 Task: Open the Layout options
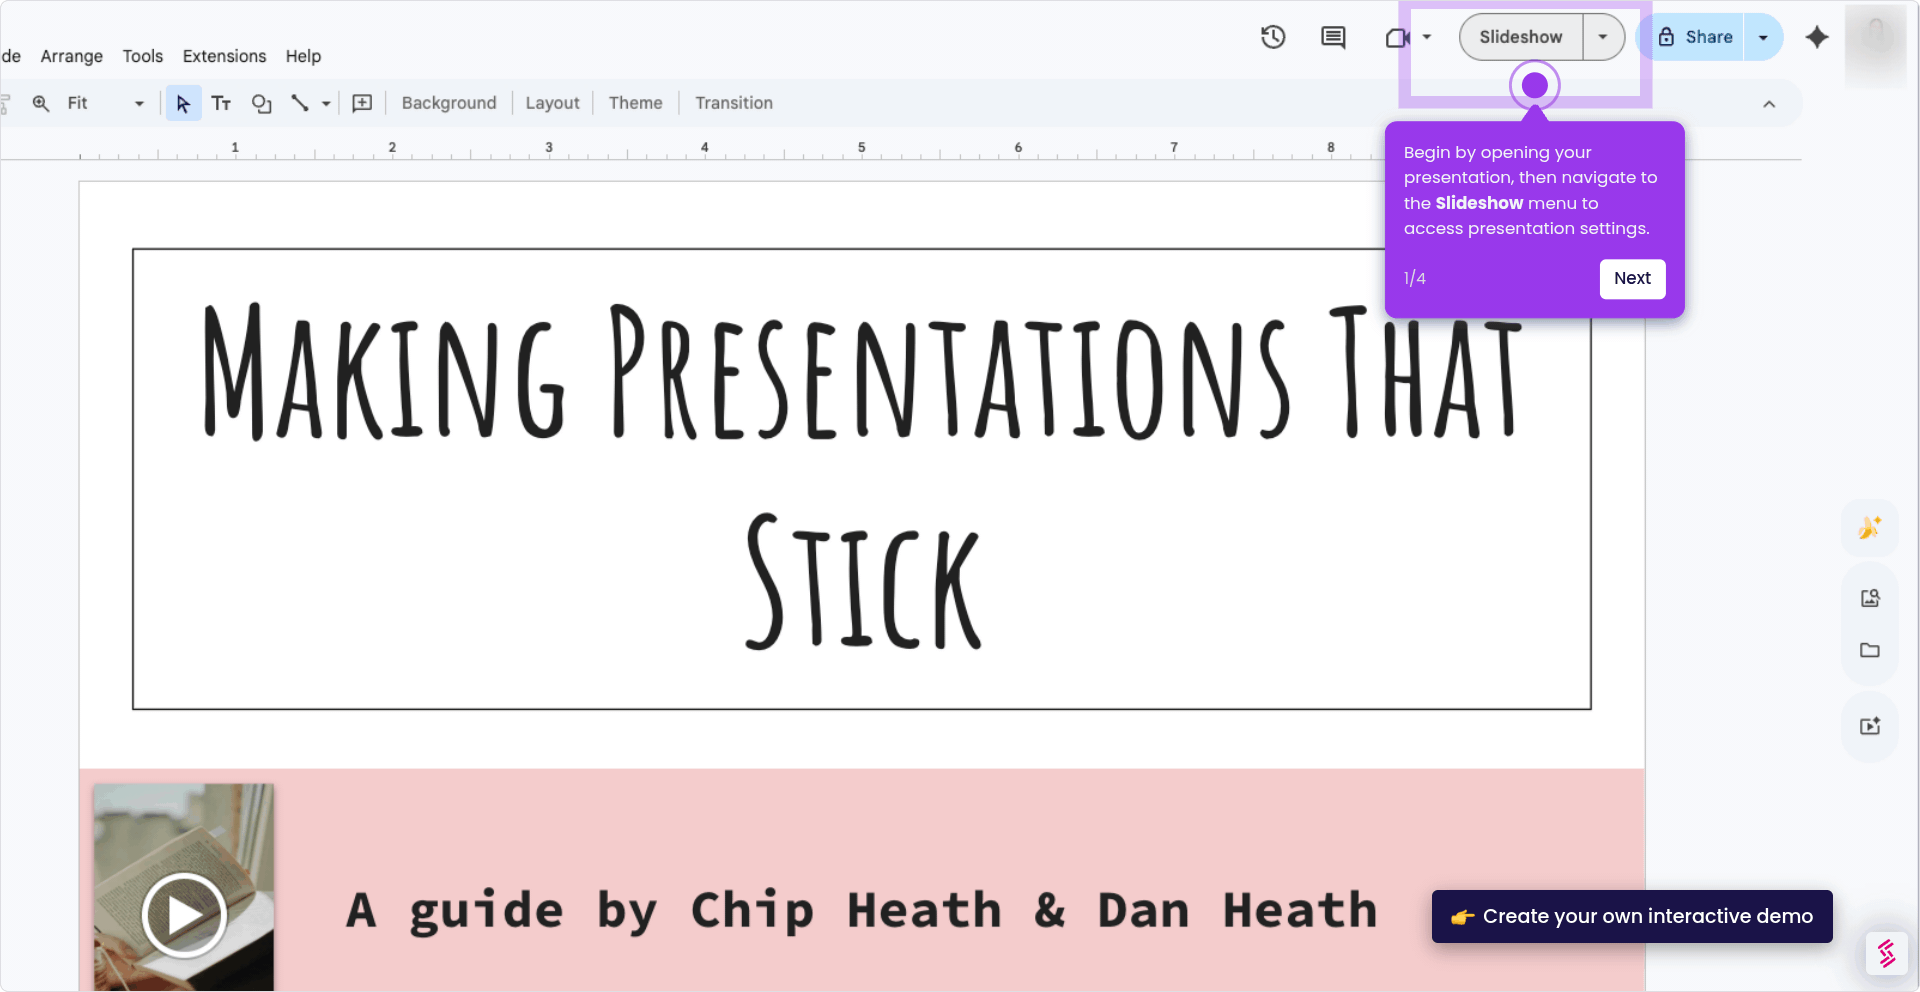point(552,103)
